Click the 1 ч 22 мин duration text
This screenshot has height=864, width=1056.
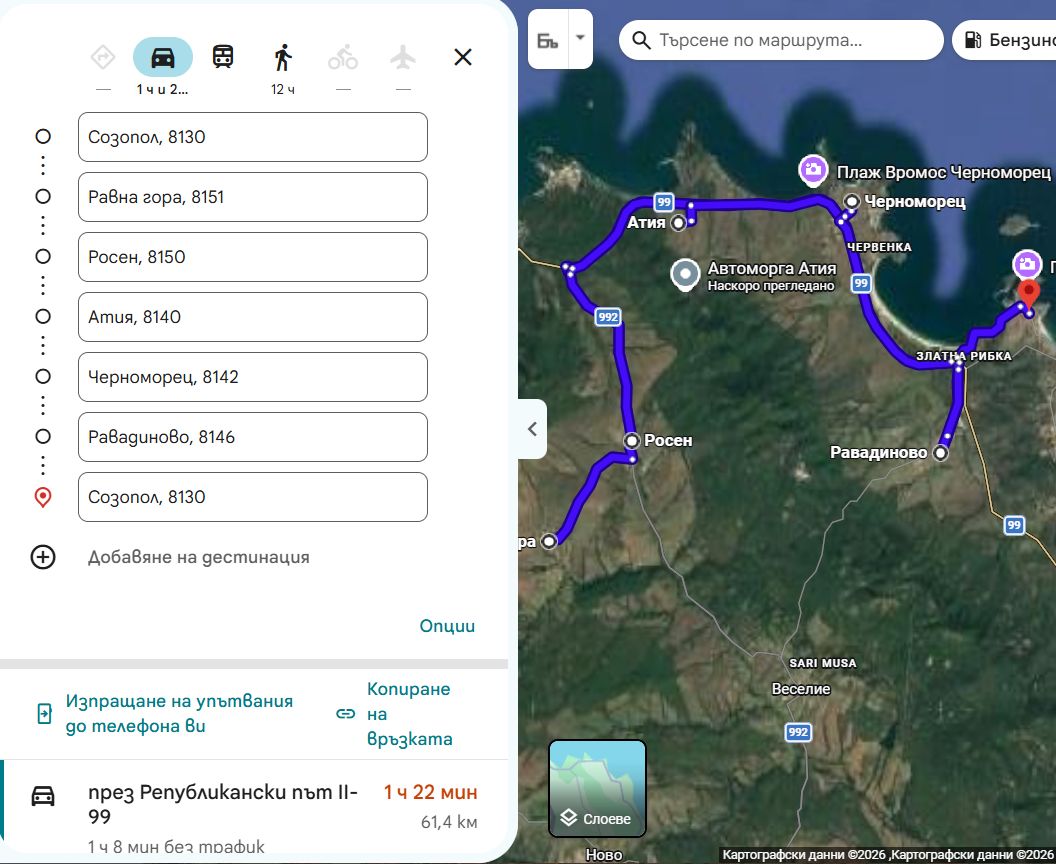click(430, 792)
